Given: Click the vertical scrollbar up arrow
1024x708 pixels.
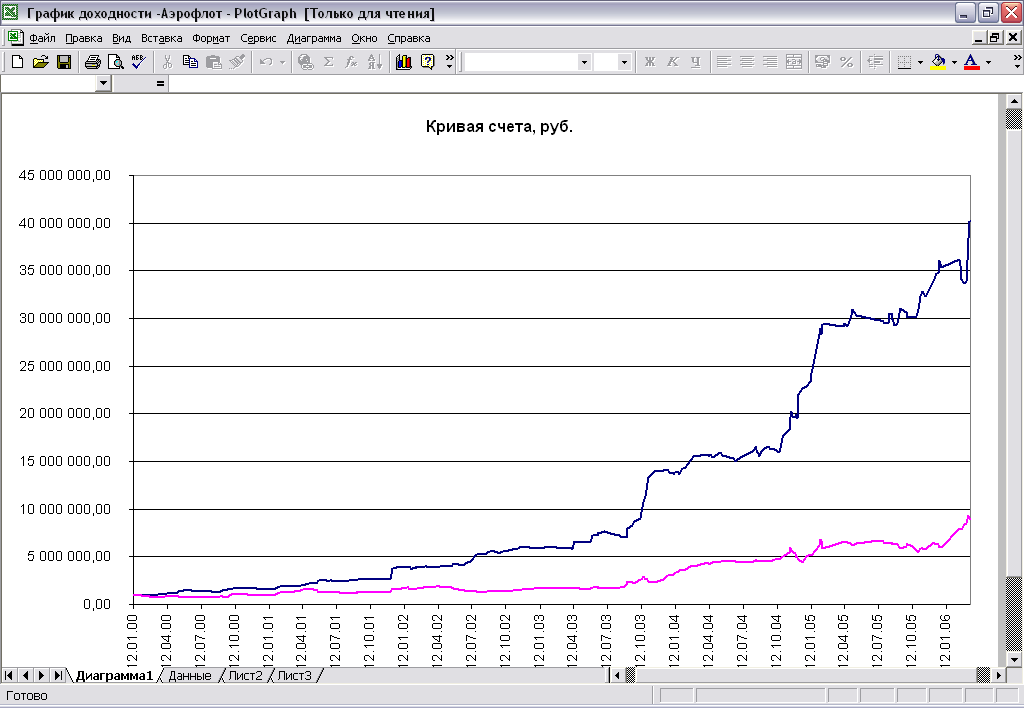Looking at the screenshot, I should tap(1014, 101).
